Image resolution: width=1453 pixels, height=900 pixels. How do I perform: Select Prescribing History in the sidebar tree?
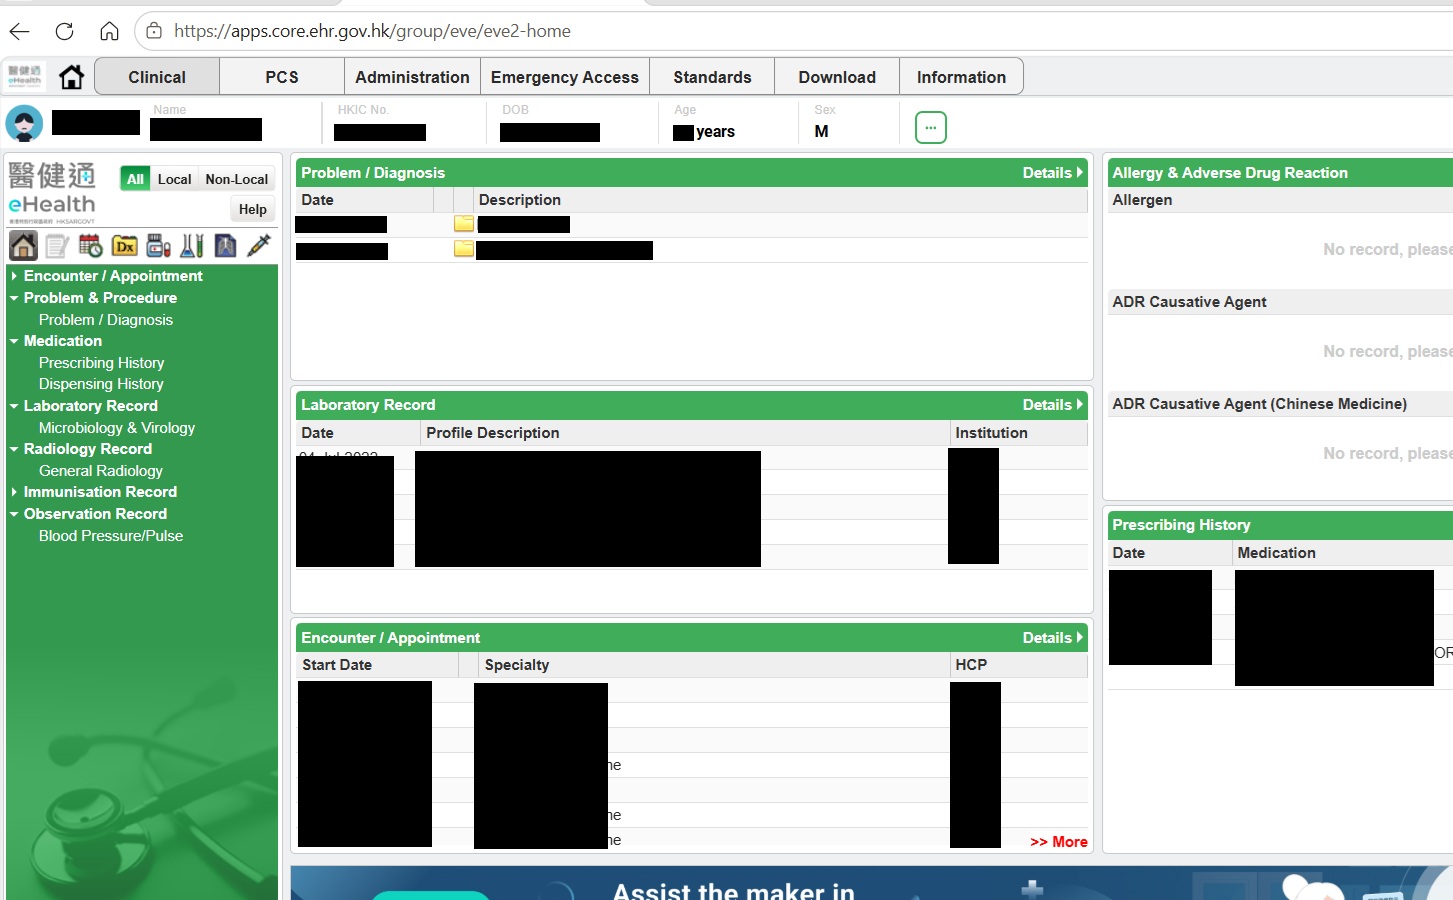[x=101, y=363]
